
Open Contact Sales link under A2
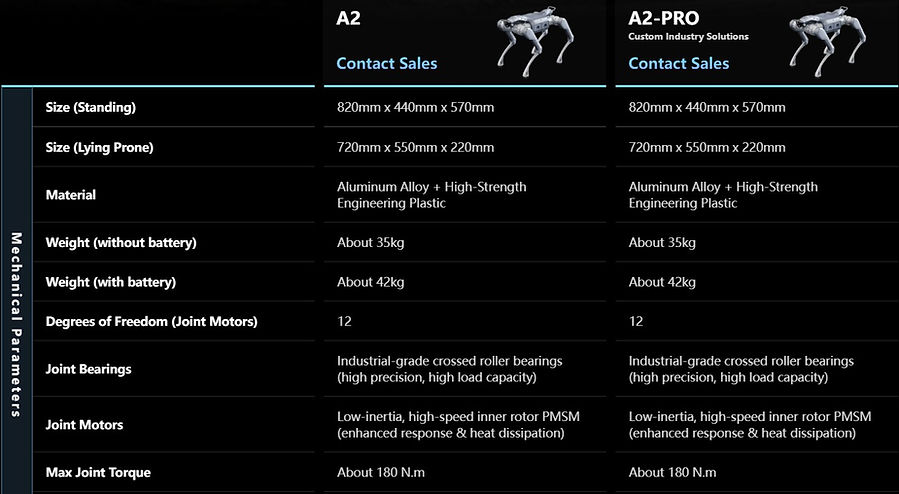[386, 63]
